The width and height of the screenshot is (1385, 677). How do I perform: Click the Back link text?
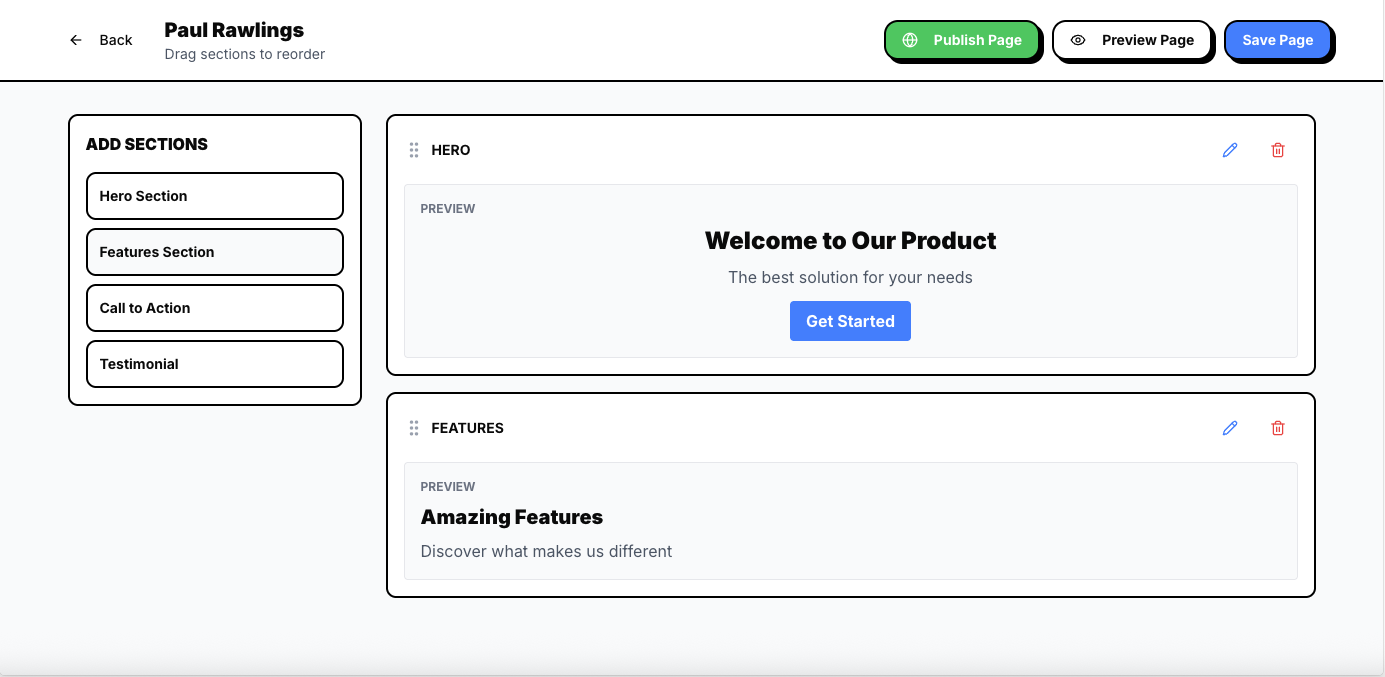(116, 40)
